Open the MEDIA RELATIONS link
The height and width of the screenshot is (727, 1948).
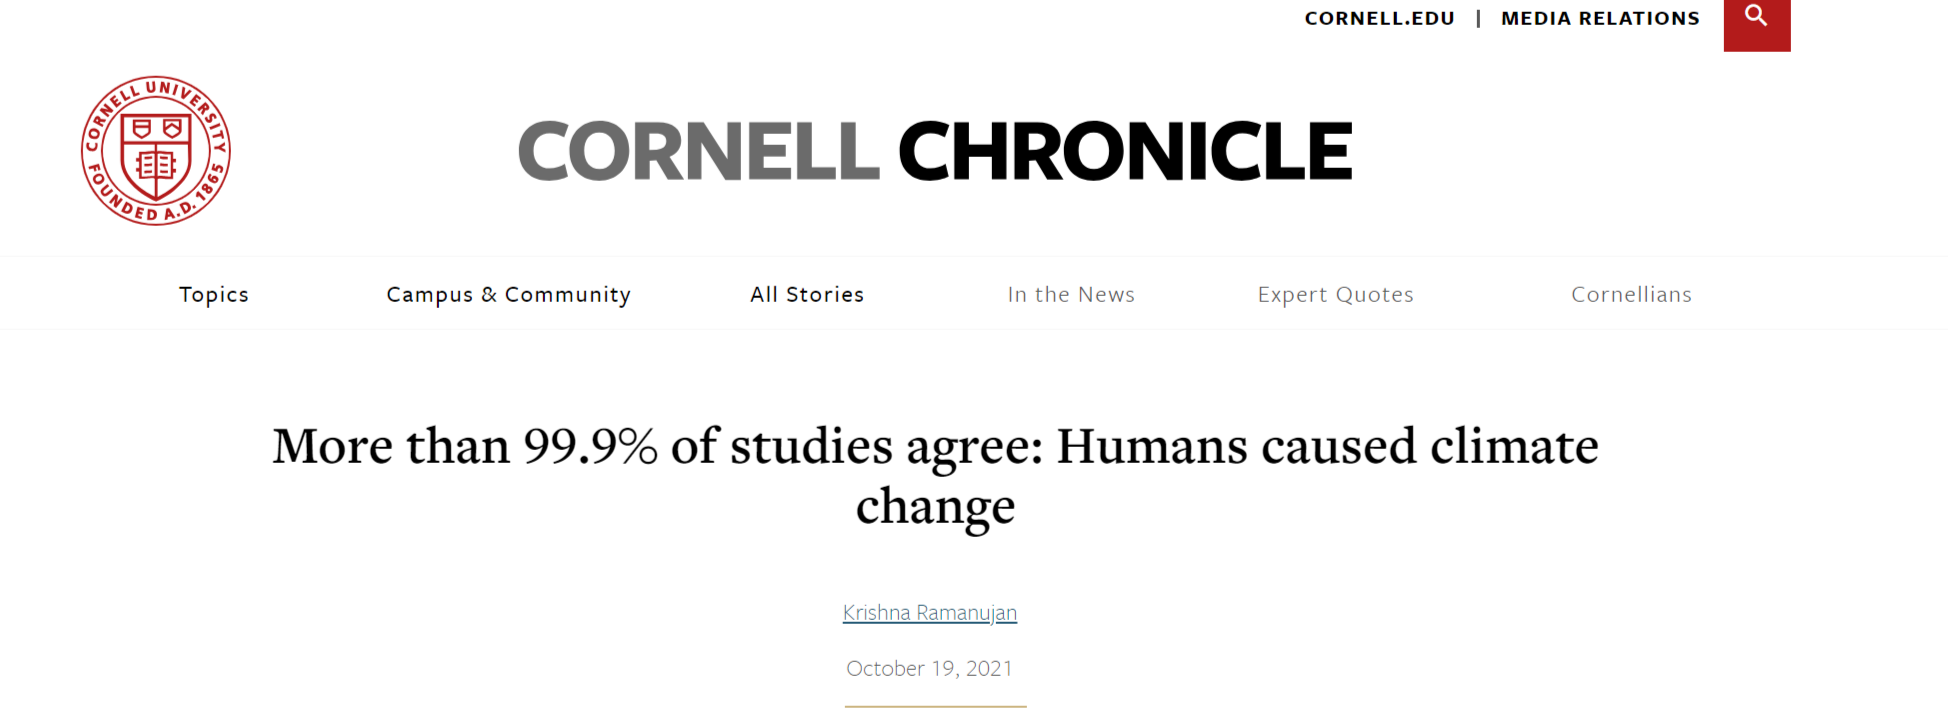point(1600,18)
